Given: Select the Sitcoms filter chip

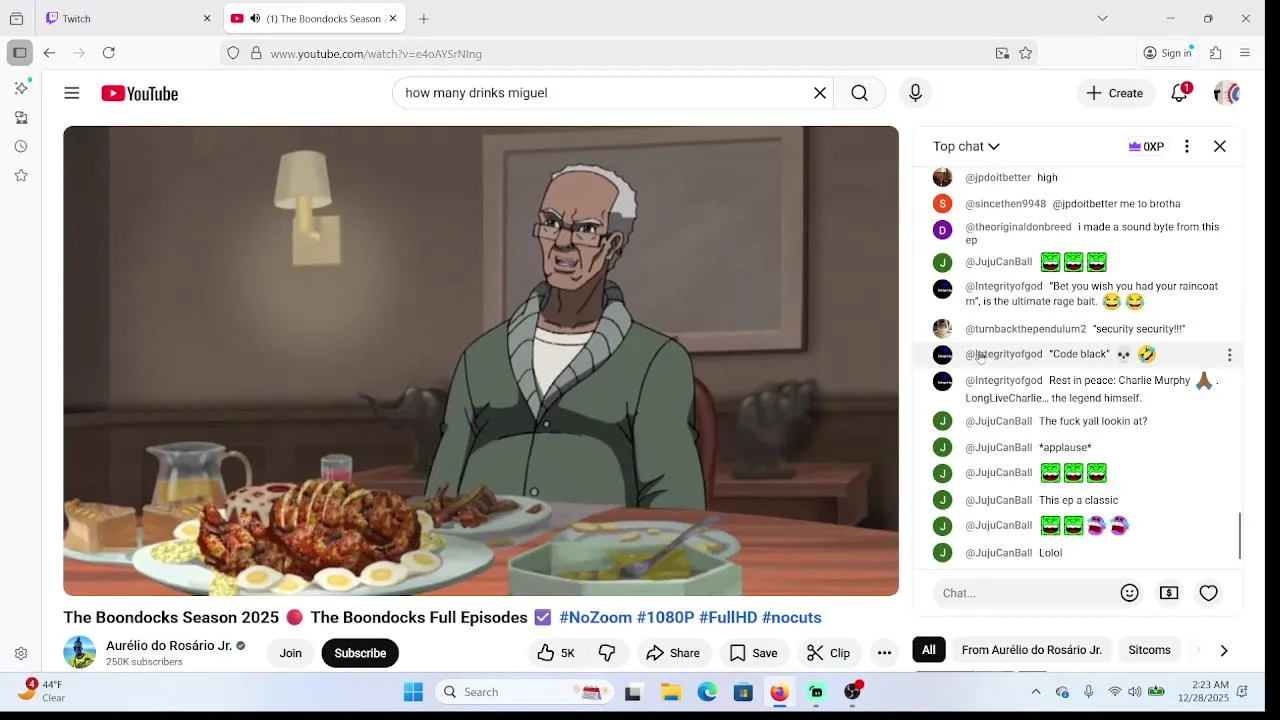Looking at the screenshot, I should coord(1149,650).
